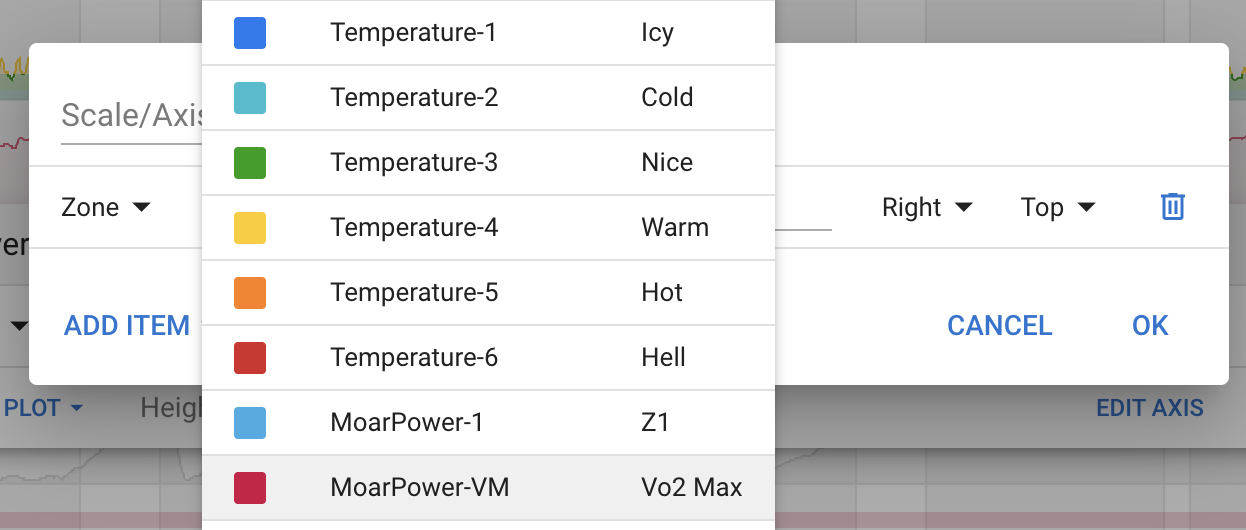1246x530 pixels.
Task: Select the Temperature-1 Icy blue swatch
Action: pos(249,33)
